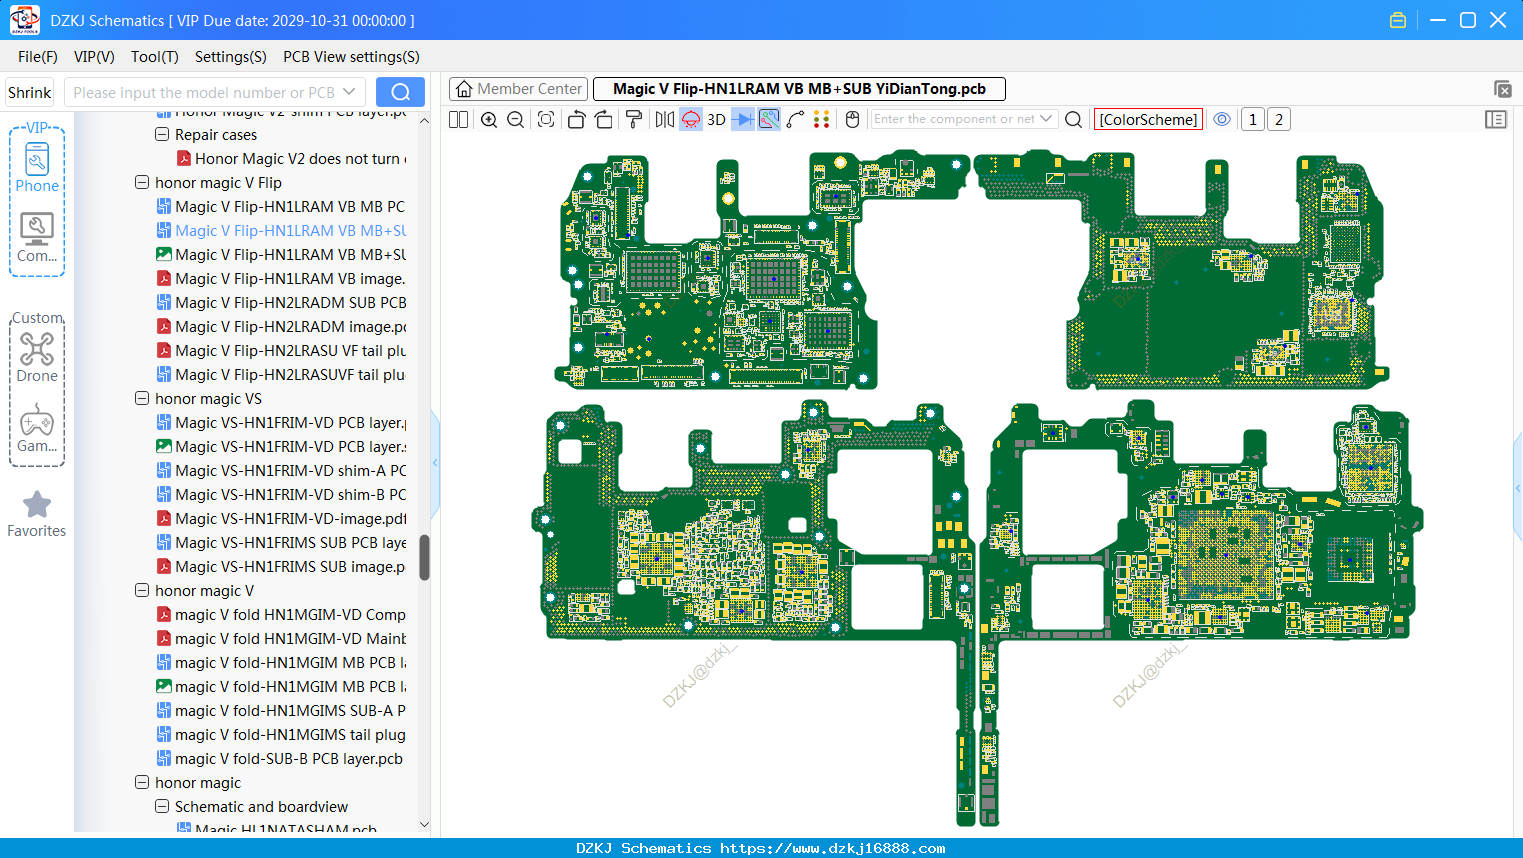Click the zoom in magnifier icon
This screenshot has height=858, width=1523.
pos(489,120)
